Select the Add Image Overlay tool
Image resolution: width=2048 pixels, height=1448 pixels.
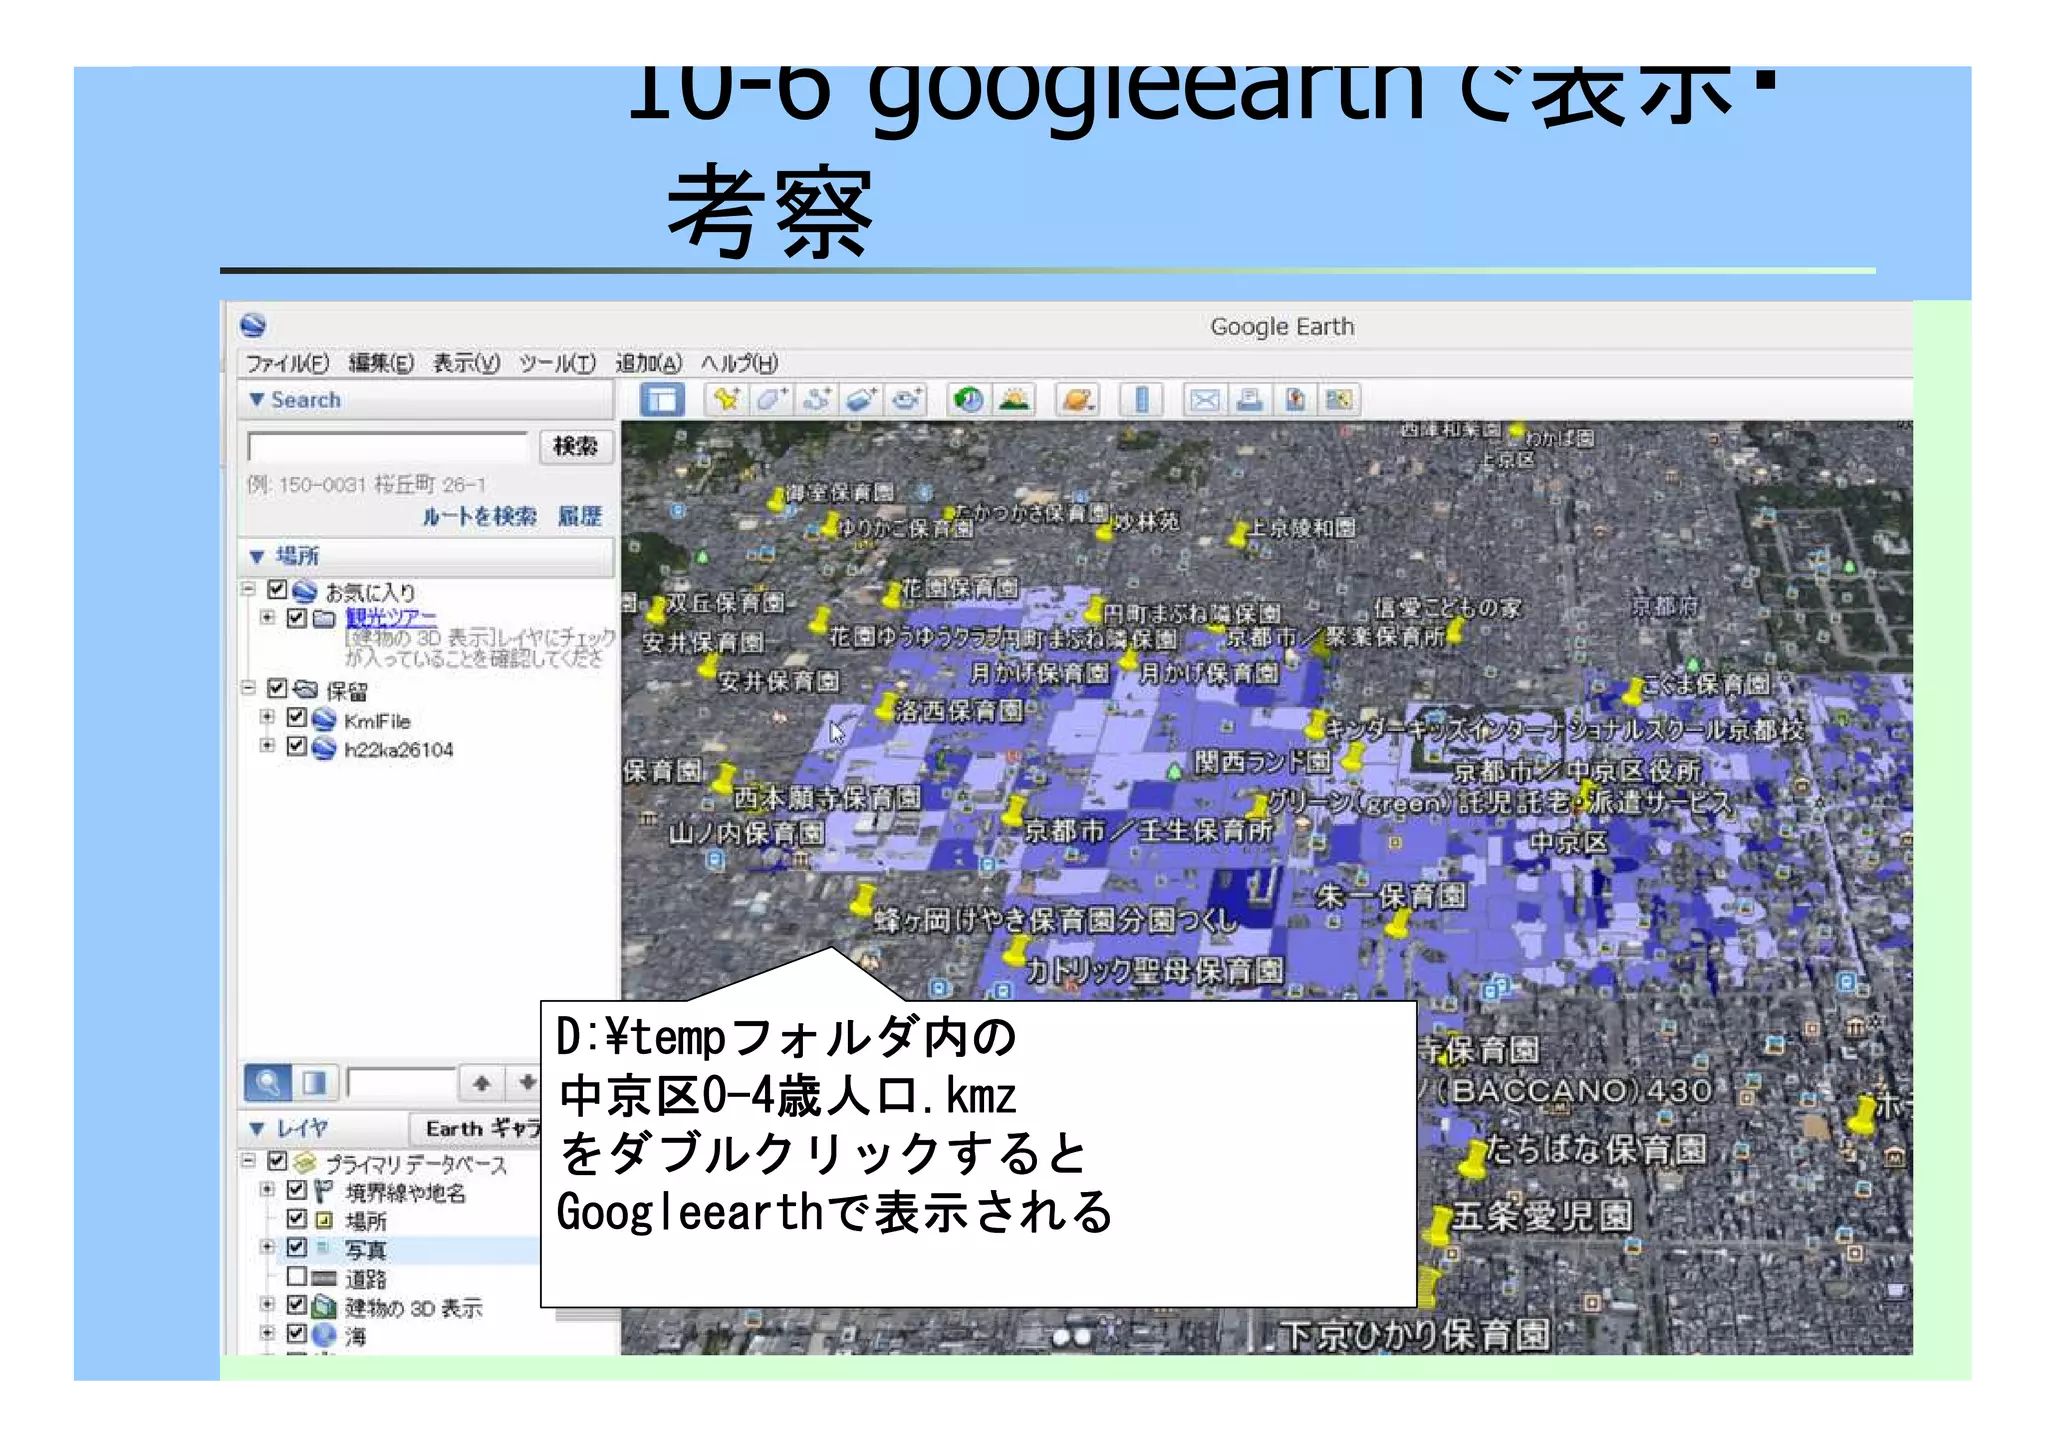(x=861, y=400)
